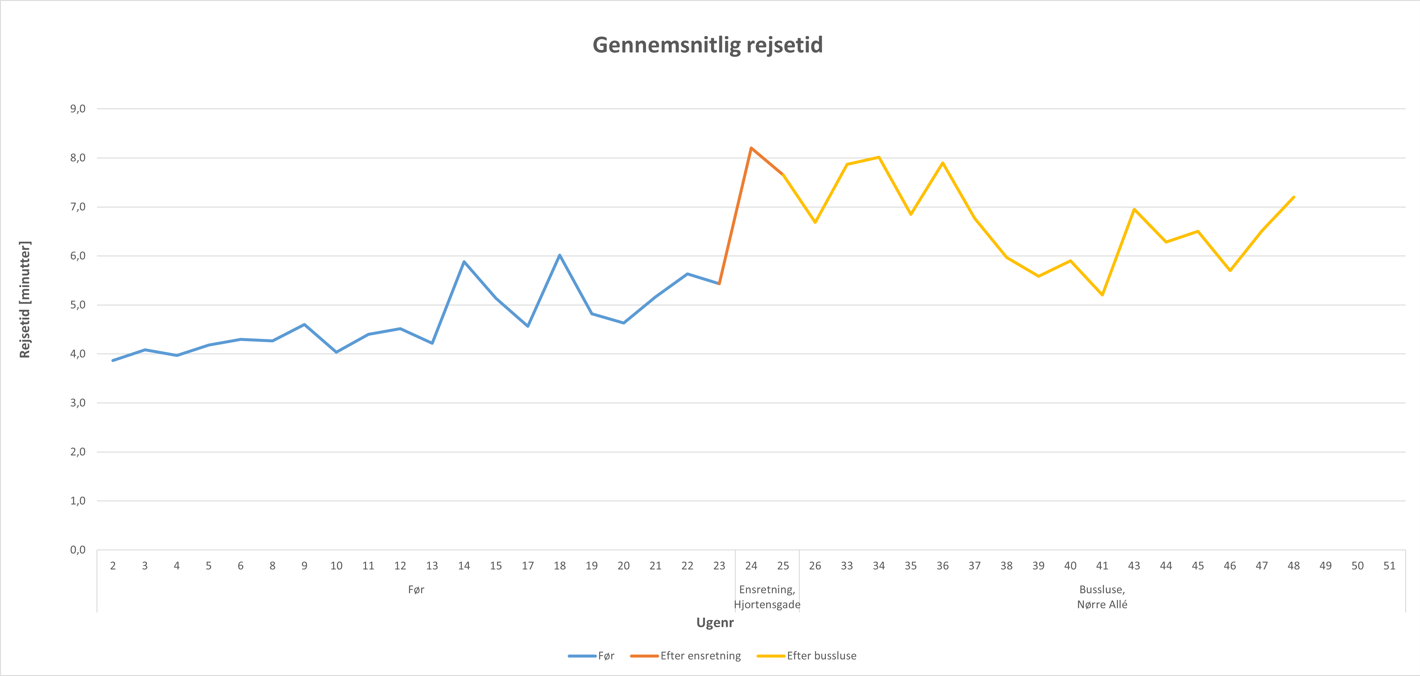Click the chart title 'Gennemsnitlig rejsetid'
The height and width of the screenshot is (676, 1420).
point(708,45)
